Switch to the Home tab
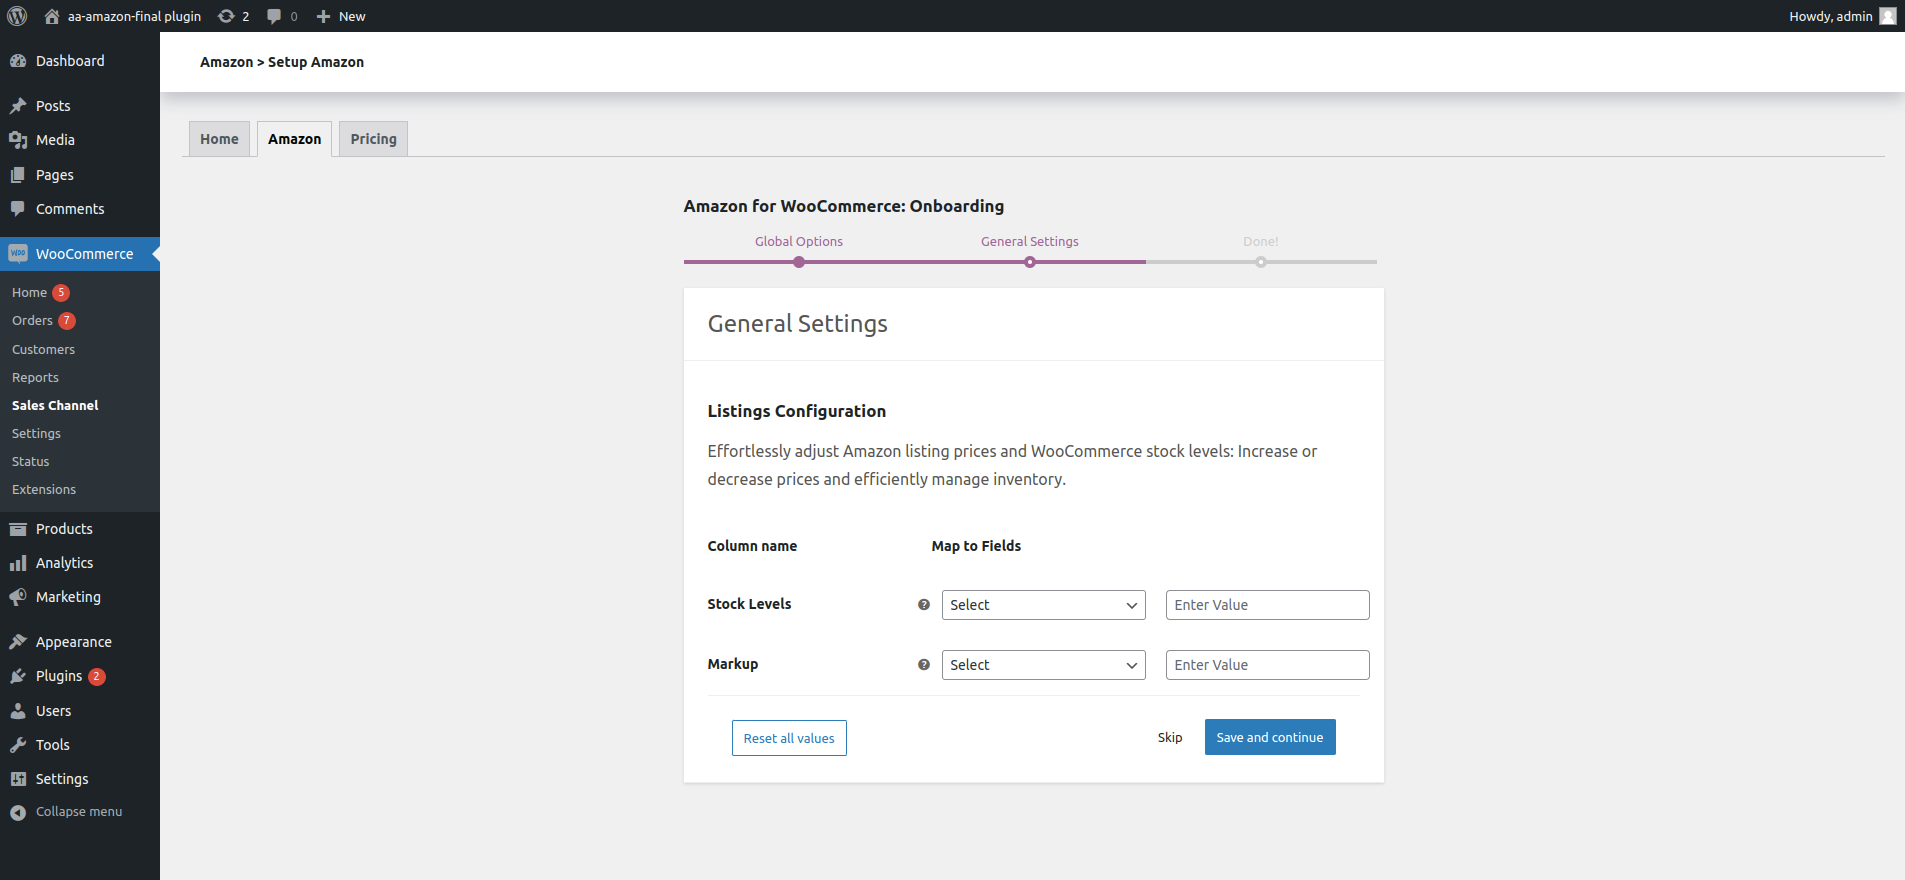The width and height of the screenshot is (1905, 880). [219, 139]
